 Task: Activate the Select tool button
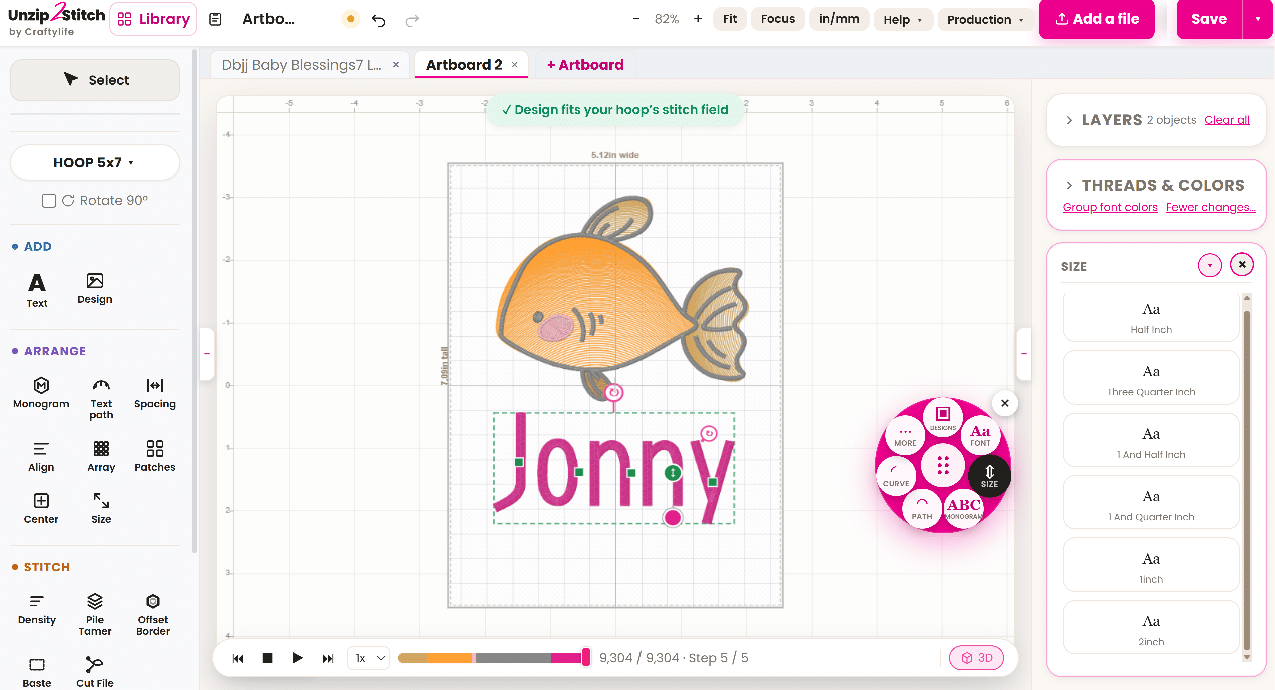[95, 80]
